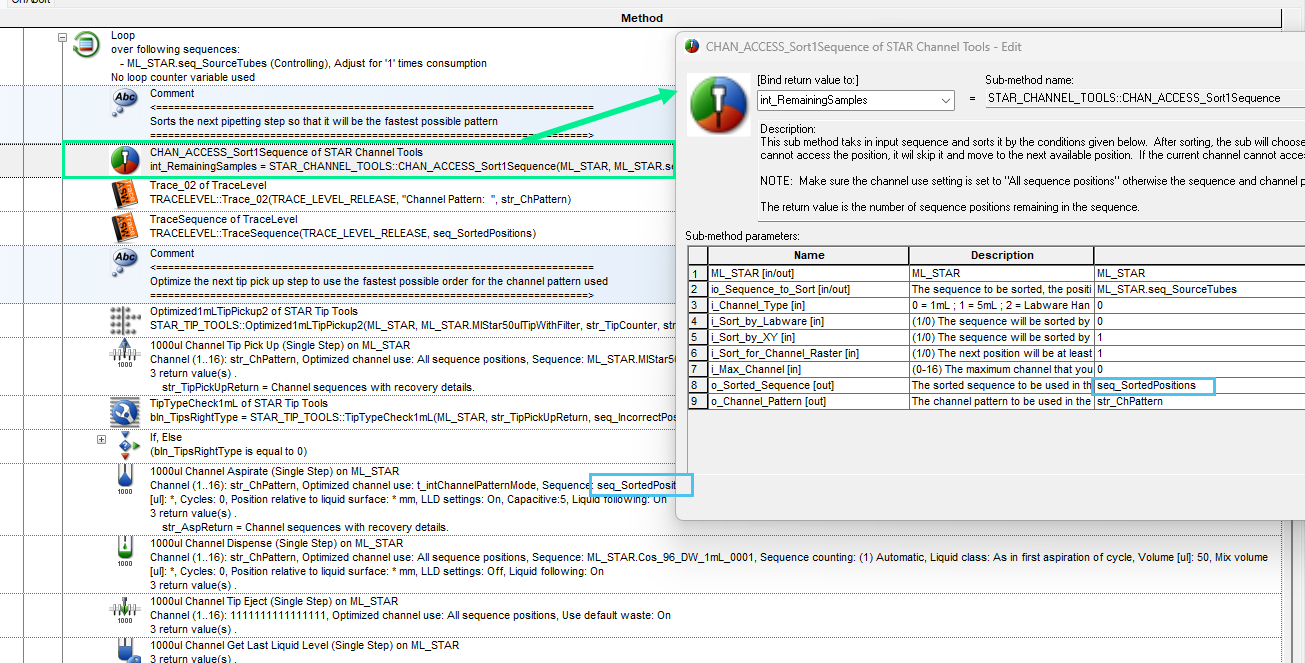Select the TraceSequence of TraceLevel step icon
The width and height of the screenshot is (1305, 663).
125,227
